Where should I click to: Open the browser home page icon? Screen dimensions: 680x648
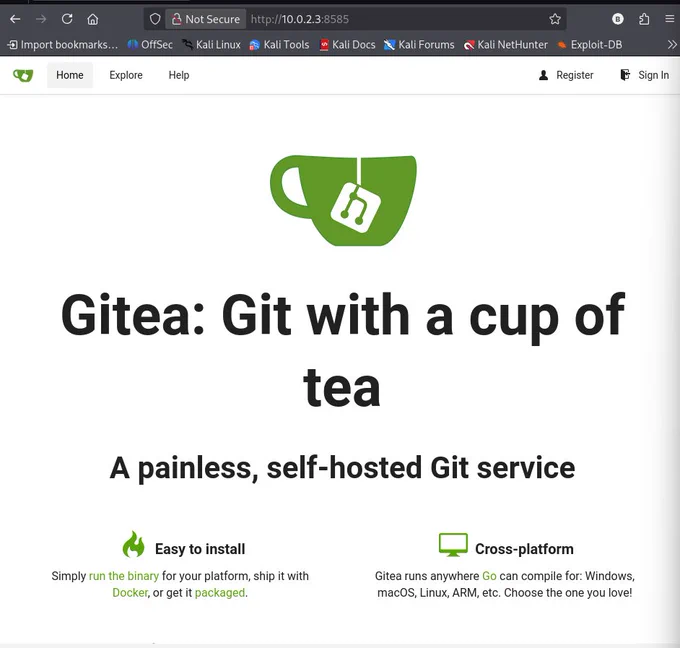93,19
